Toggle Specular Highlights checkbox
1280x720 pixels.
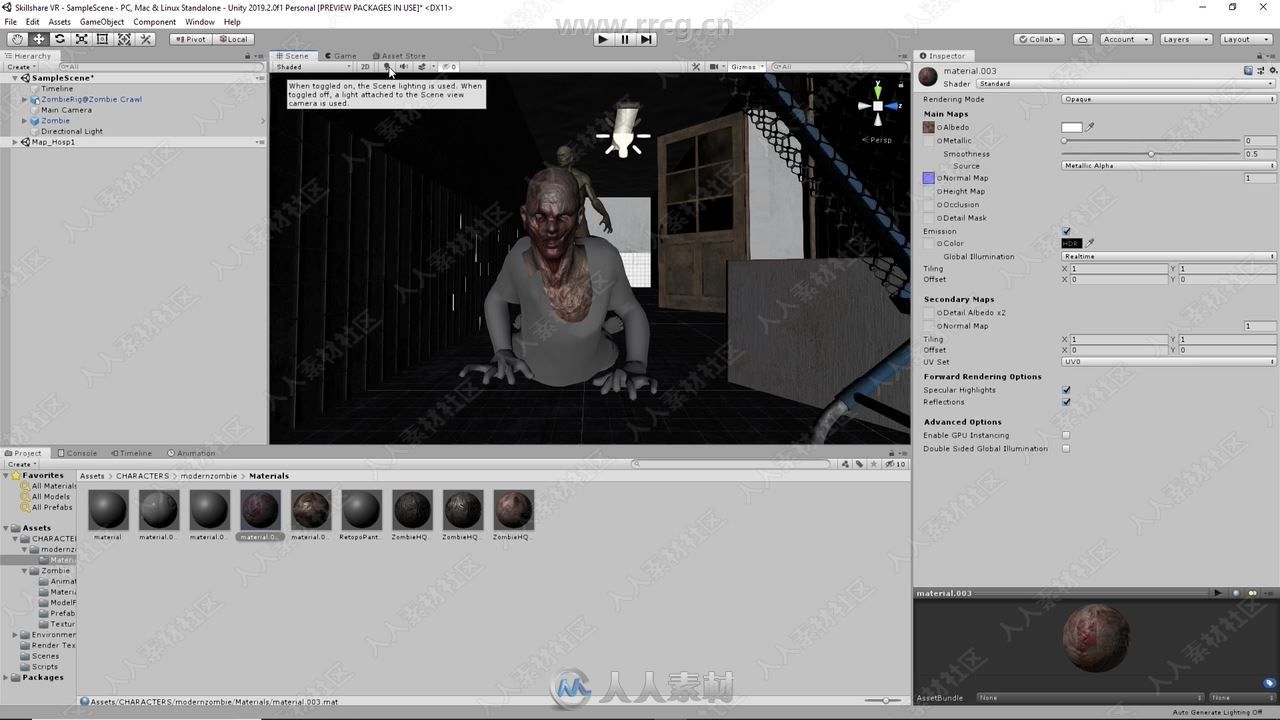1066,390
